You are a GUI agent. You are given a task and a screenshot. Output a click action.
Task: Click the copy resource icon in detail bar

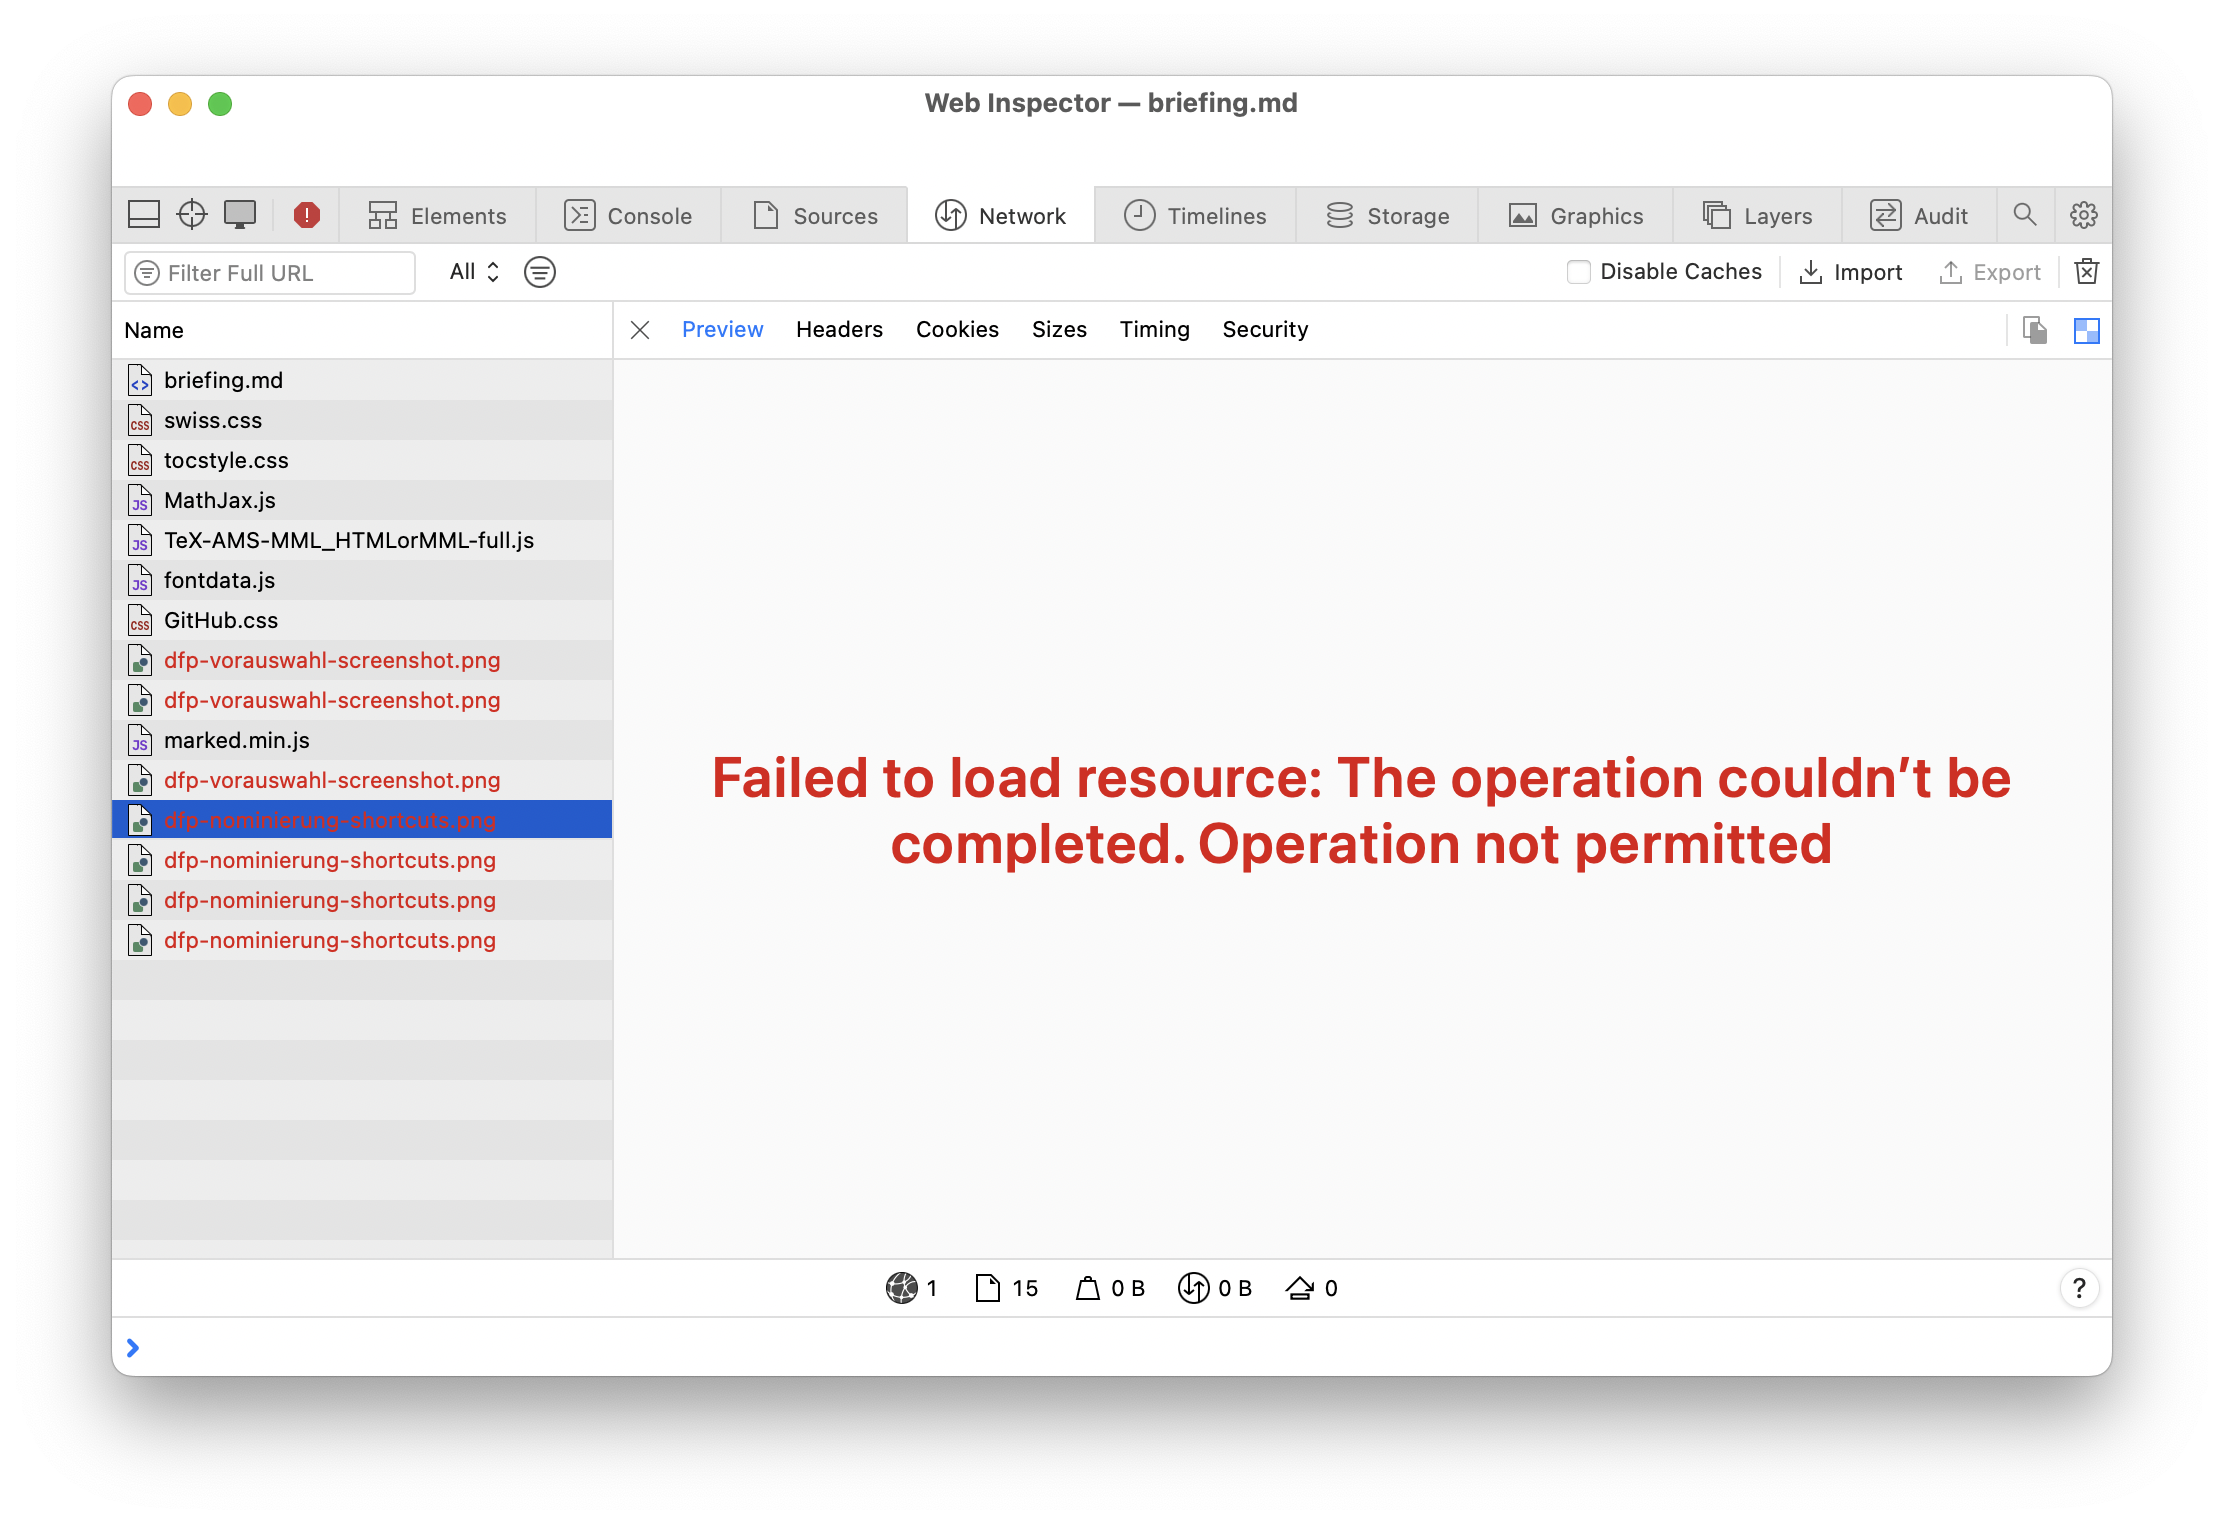tap(2035, 331)
